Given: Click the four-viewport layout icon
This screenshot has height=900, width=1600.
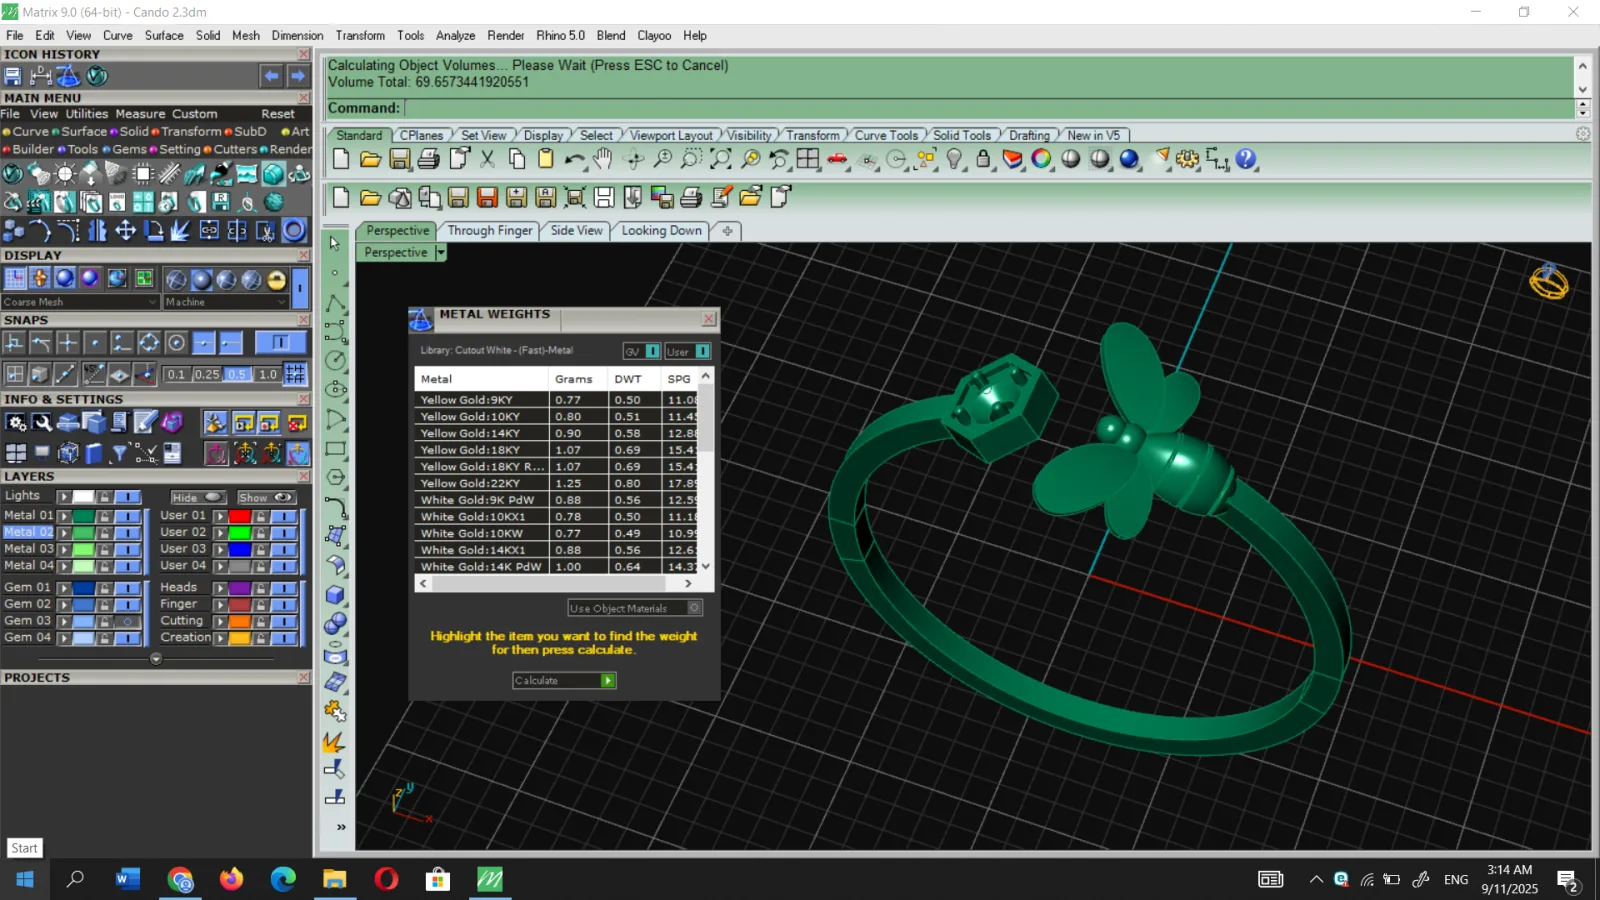Looking at the screenshot, I should coord(808,159).
